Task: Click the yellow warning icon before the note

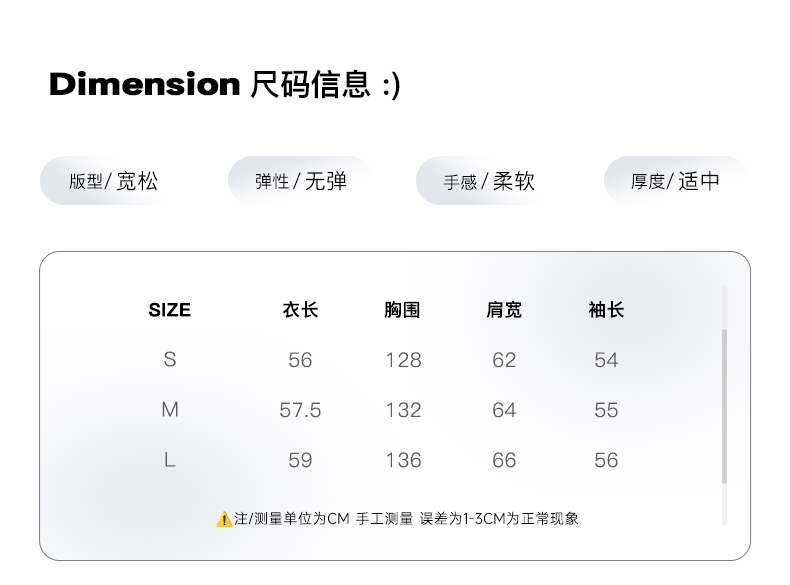Action: click(224, 519)
